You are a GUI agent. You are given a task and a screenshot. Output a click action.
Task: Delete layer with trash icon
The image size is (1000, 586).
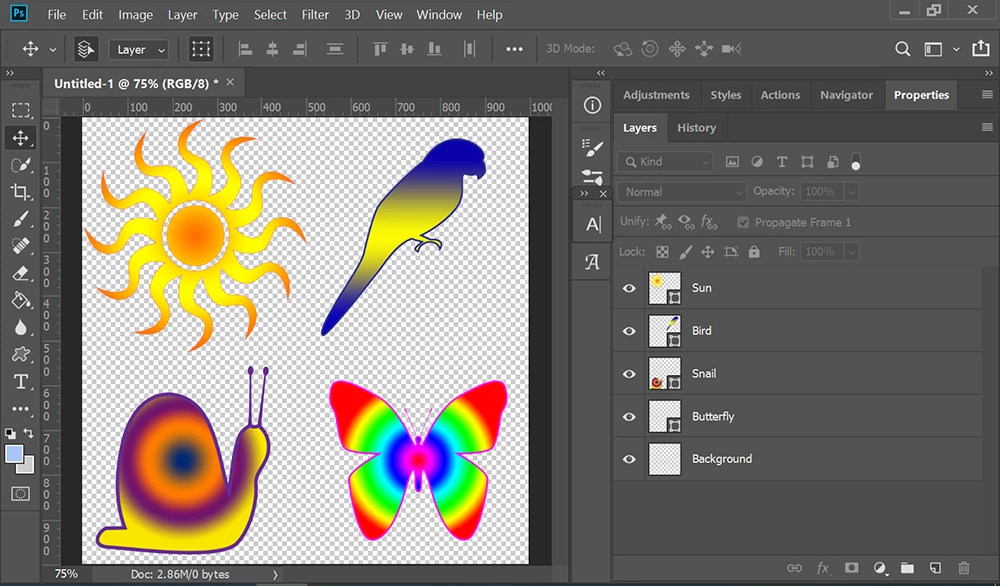click(x=964, y=568)
